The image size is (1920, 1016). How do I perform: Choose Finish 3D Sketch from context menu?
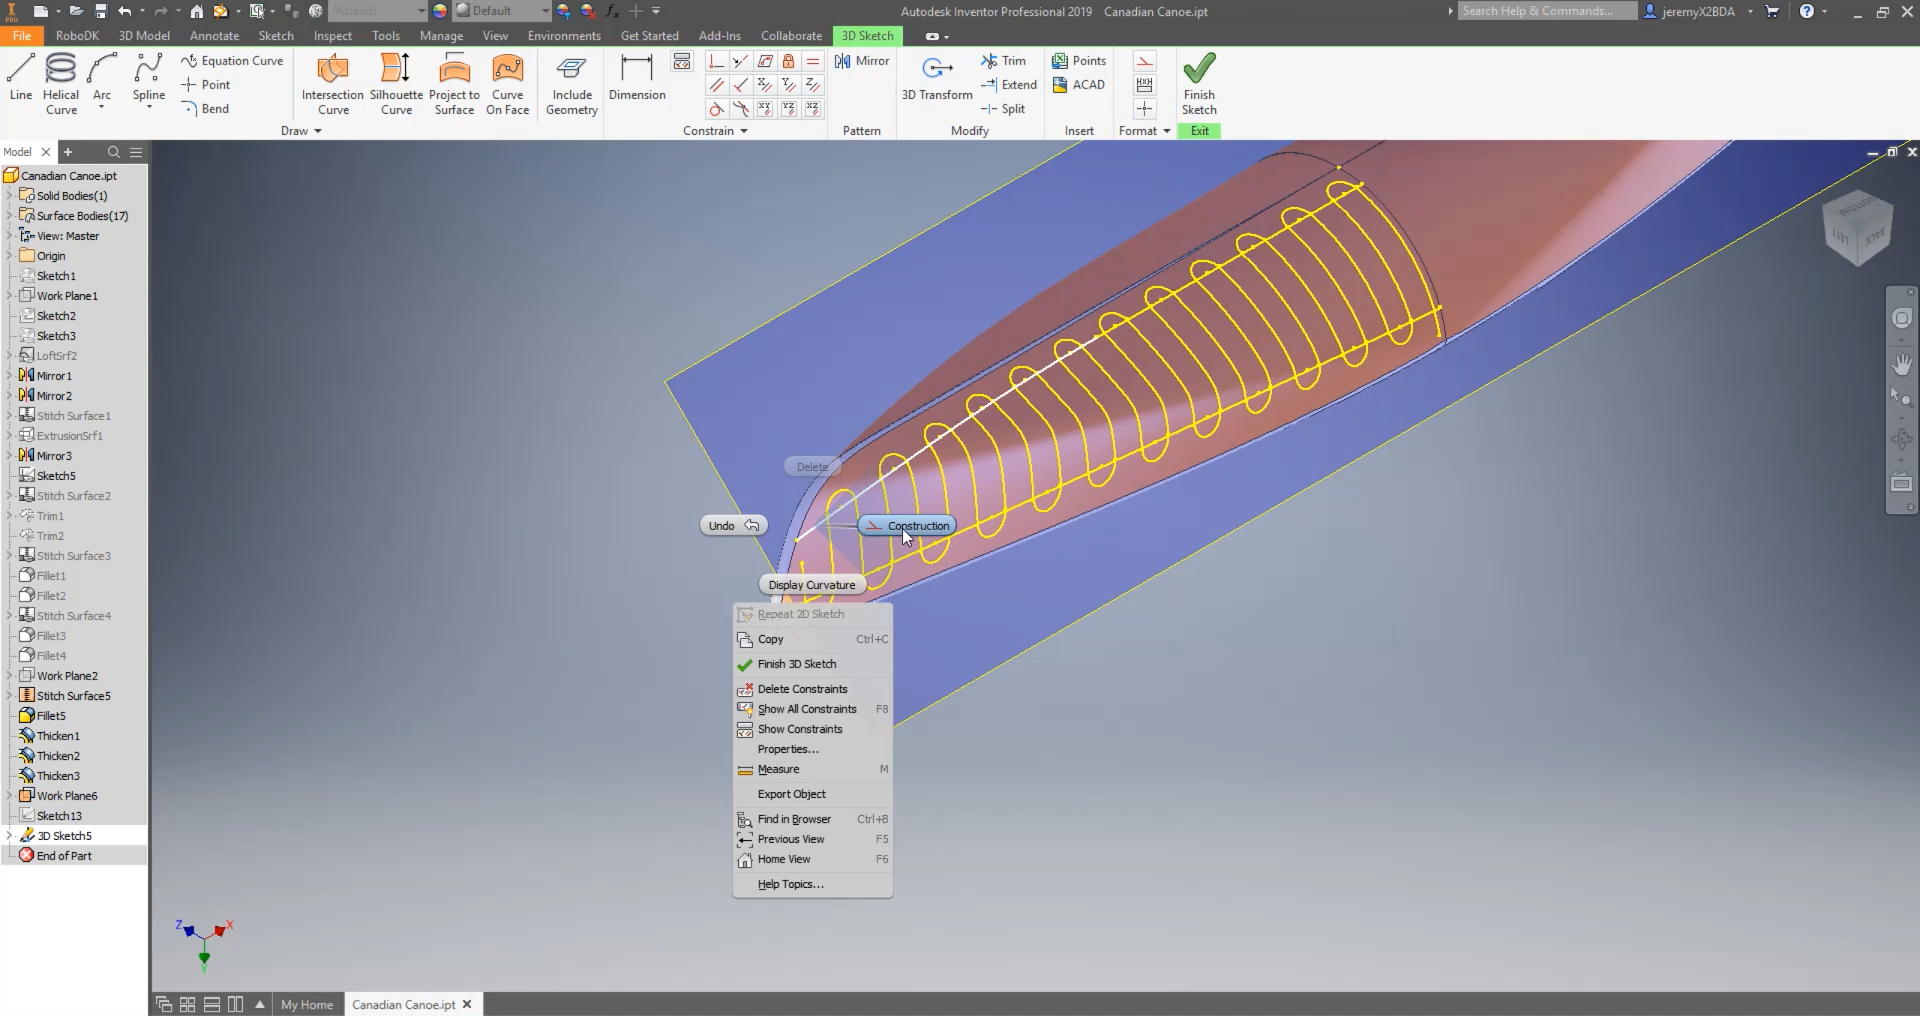796,664
